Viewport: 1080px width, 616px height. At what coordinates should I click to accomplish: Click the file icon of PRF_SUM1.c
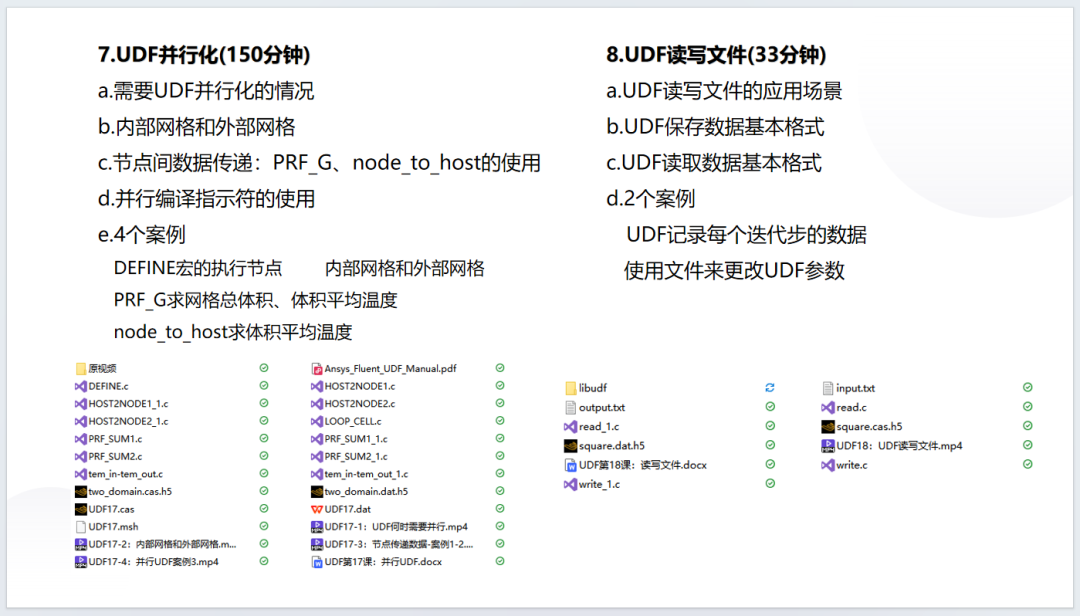(x=81, y=439)
